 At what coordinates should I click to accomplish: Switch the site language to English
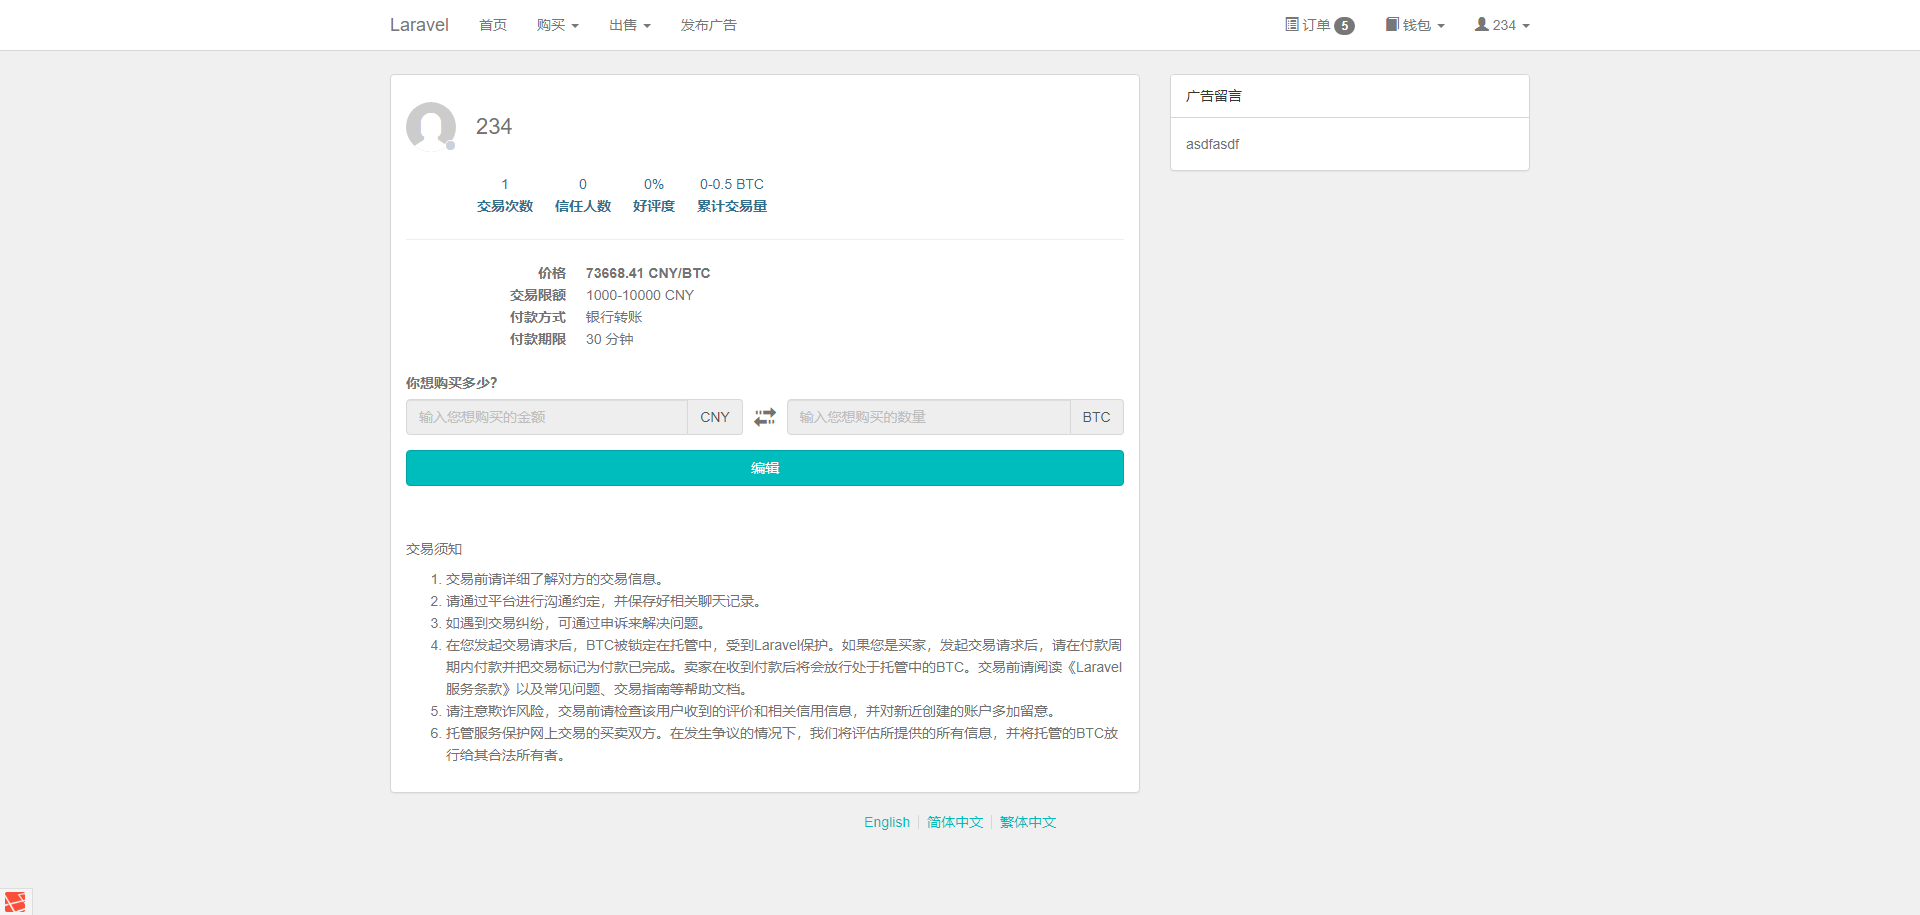[886, 822]
